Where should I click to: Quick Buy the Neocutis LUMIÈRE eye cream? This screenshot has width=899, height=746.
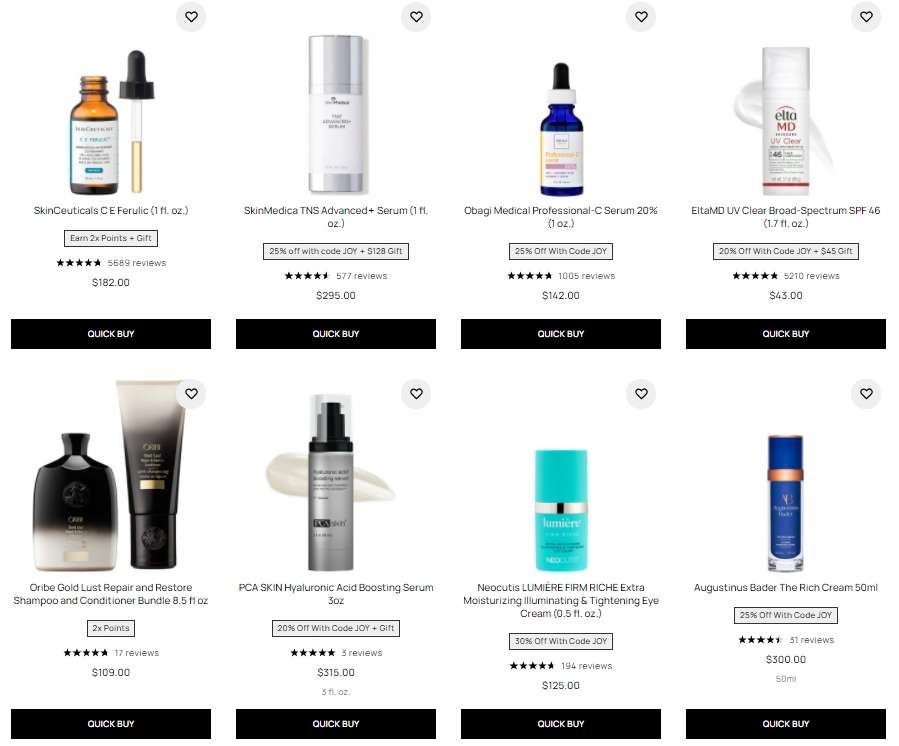point(561,724)
